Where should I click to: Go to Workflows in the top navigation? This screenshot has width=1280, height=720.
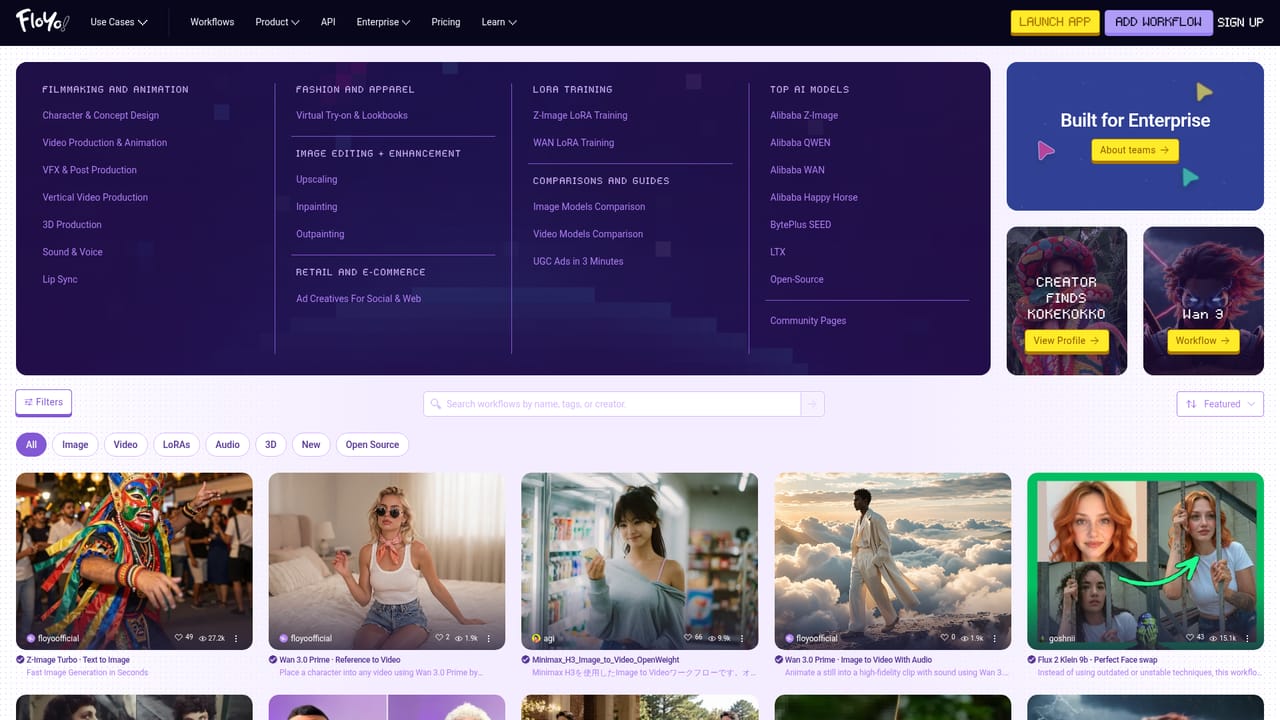point(212,22)
